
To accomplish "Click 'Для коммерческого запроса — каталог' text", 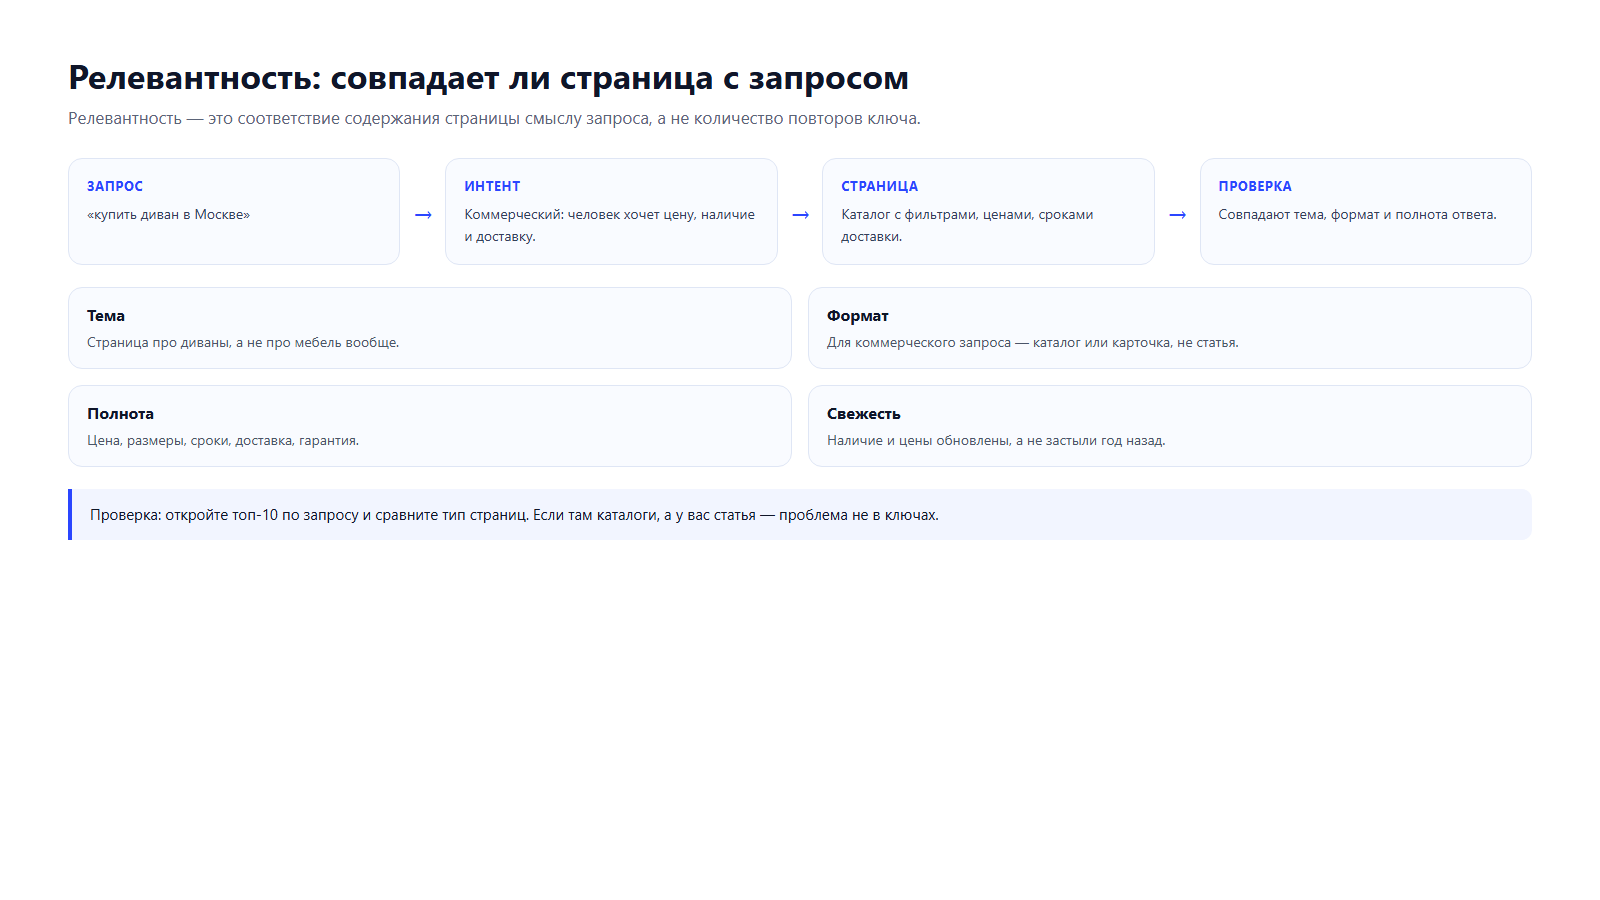I will (x=1033, y=343).
